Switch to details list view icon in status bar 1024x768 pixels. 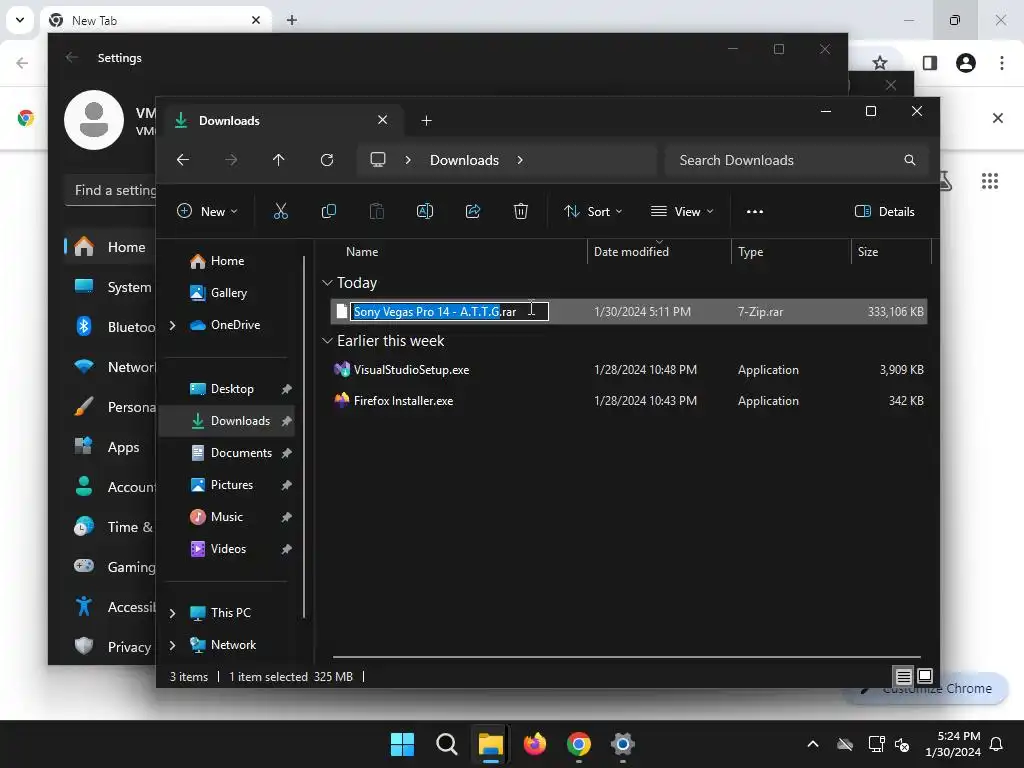(904, 677)
